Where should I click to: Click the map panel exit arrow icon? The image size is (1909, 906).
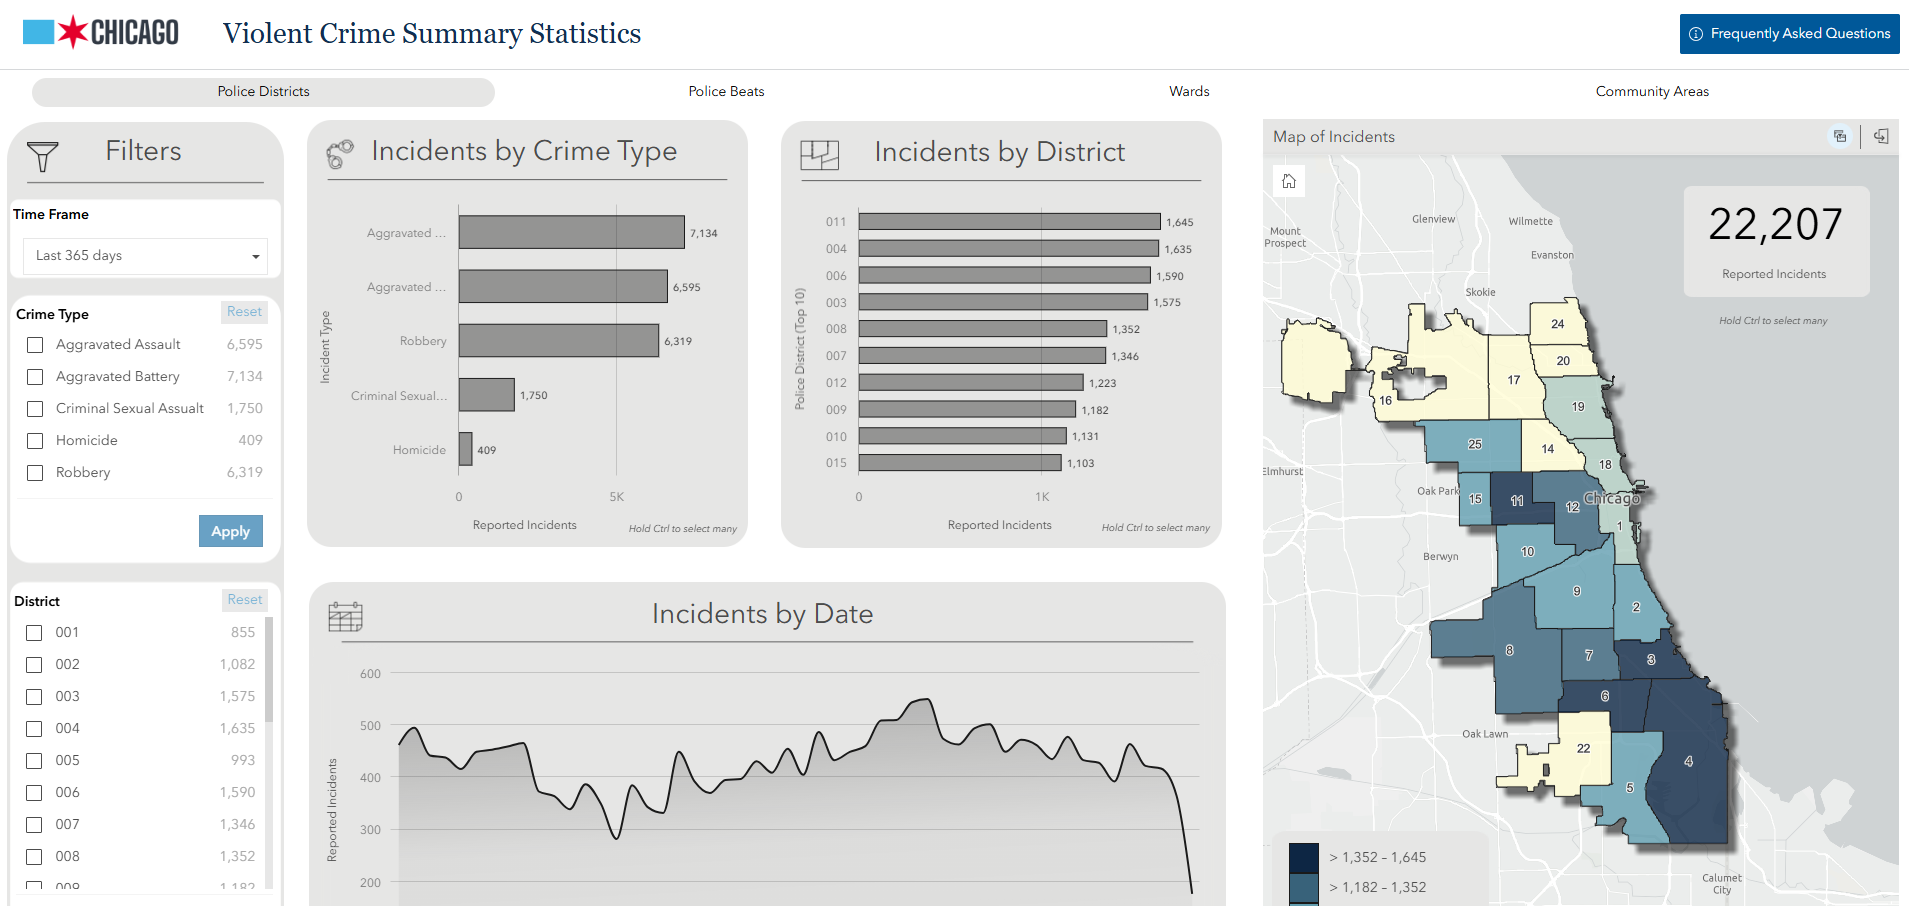[x=1881, y=137]
